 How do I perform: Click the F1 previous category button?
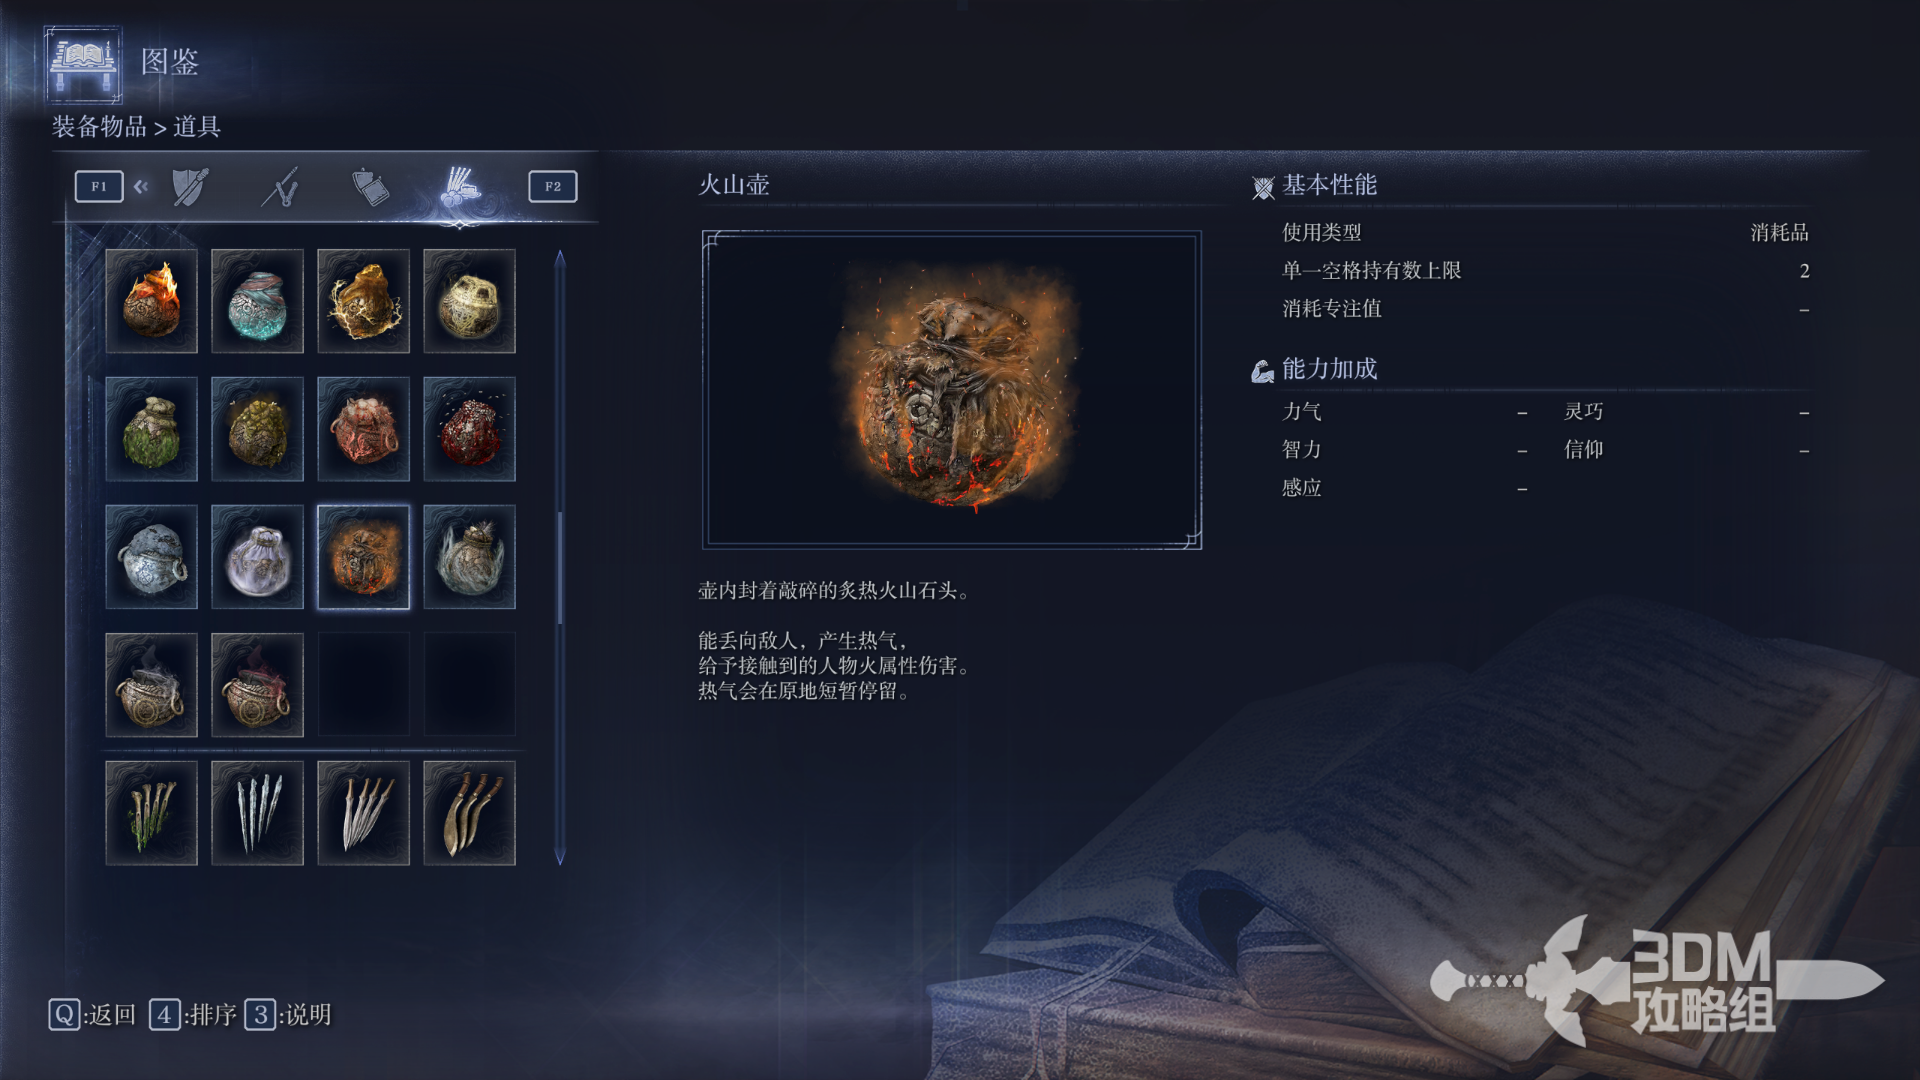click(99, 186)
